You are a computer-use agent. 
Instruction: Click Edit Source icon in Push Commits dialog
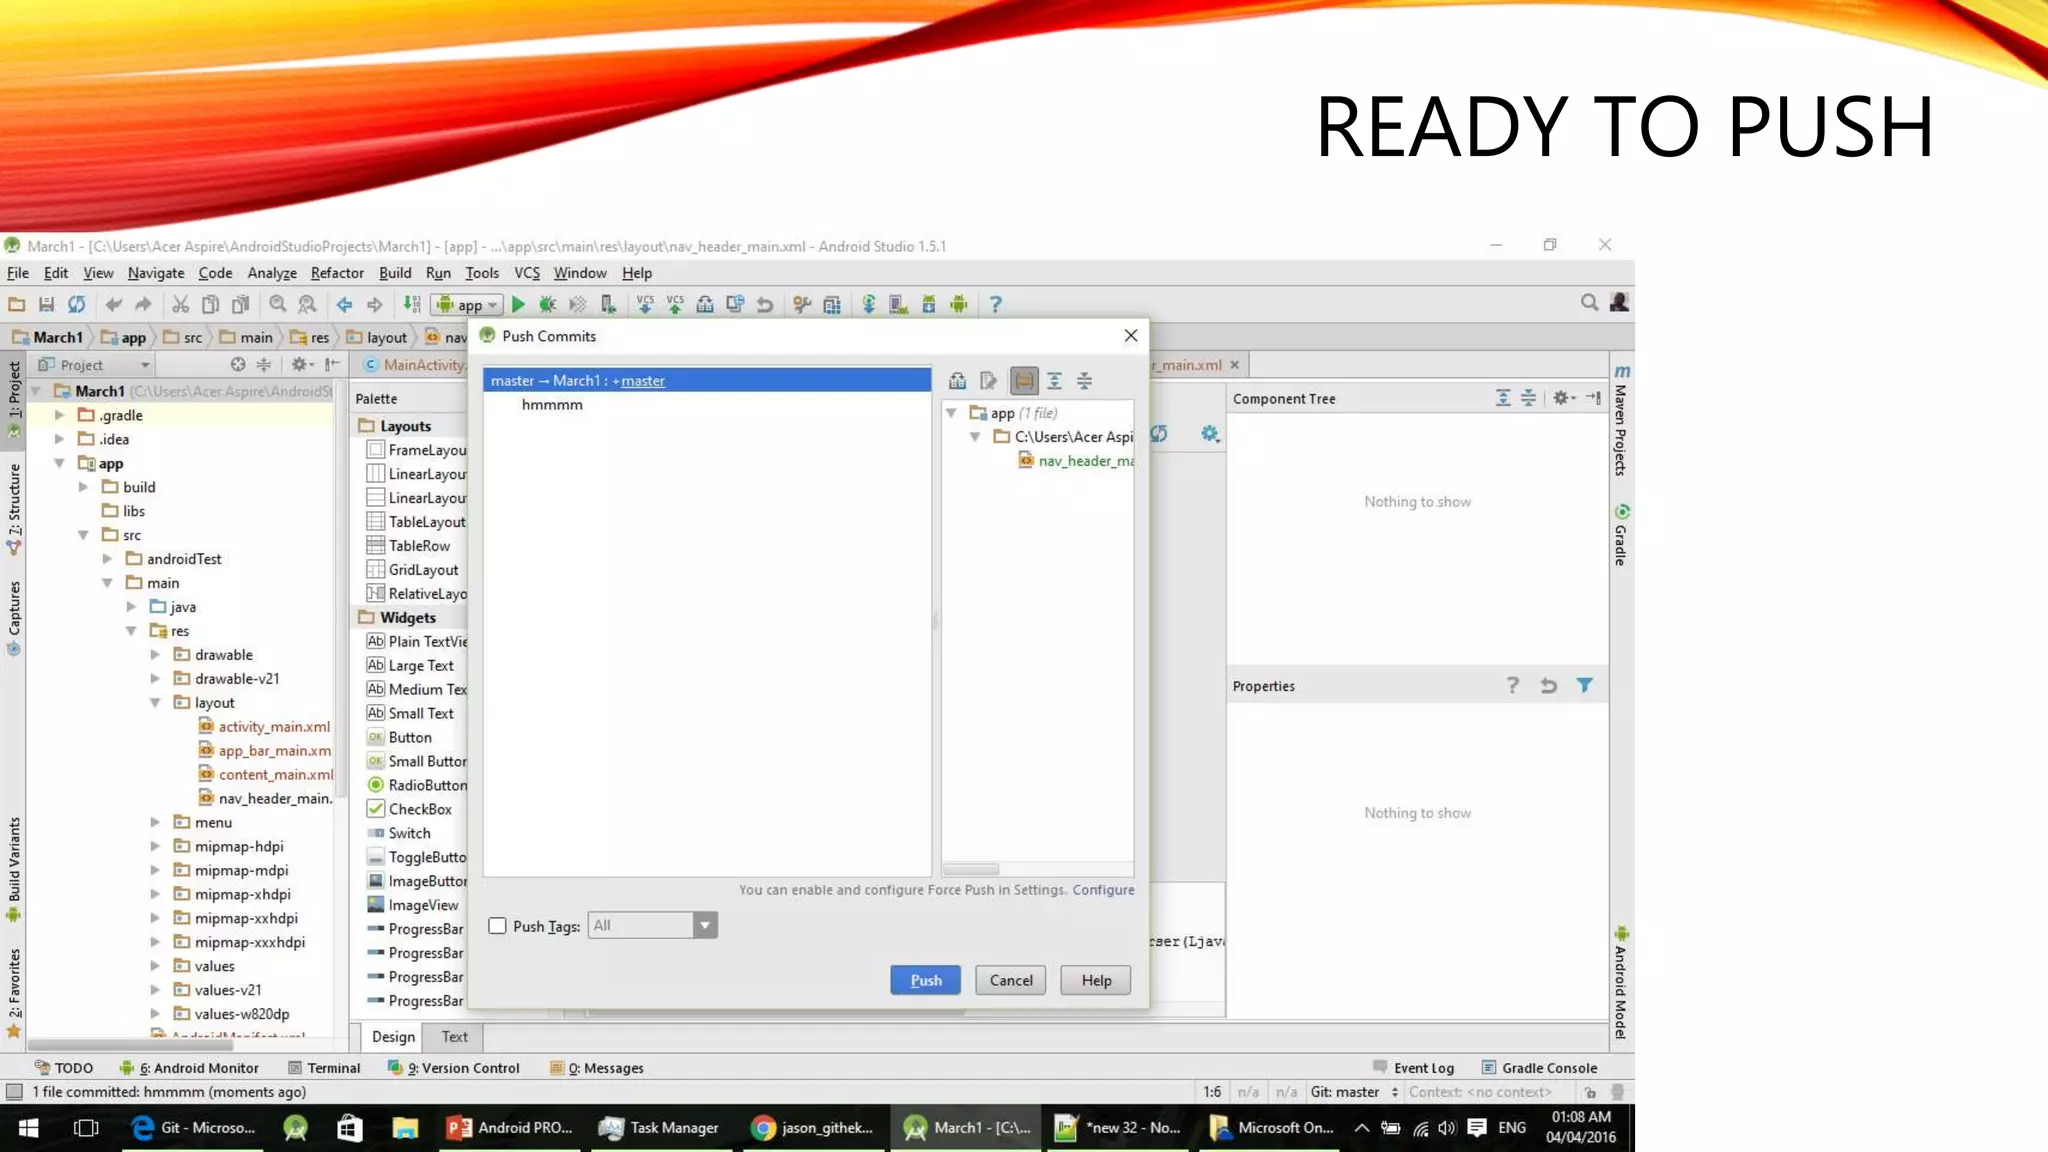(988, 381)
